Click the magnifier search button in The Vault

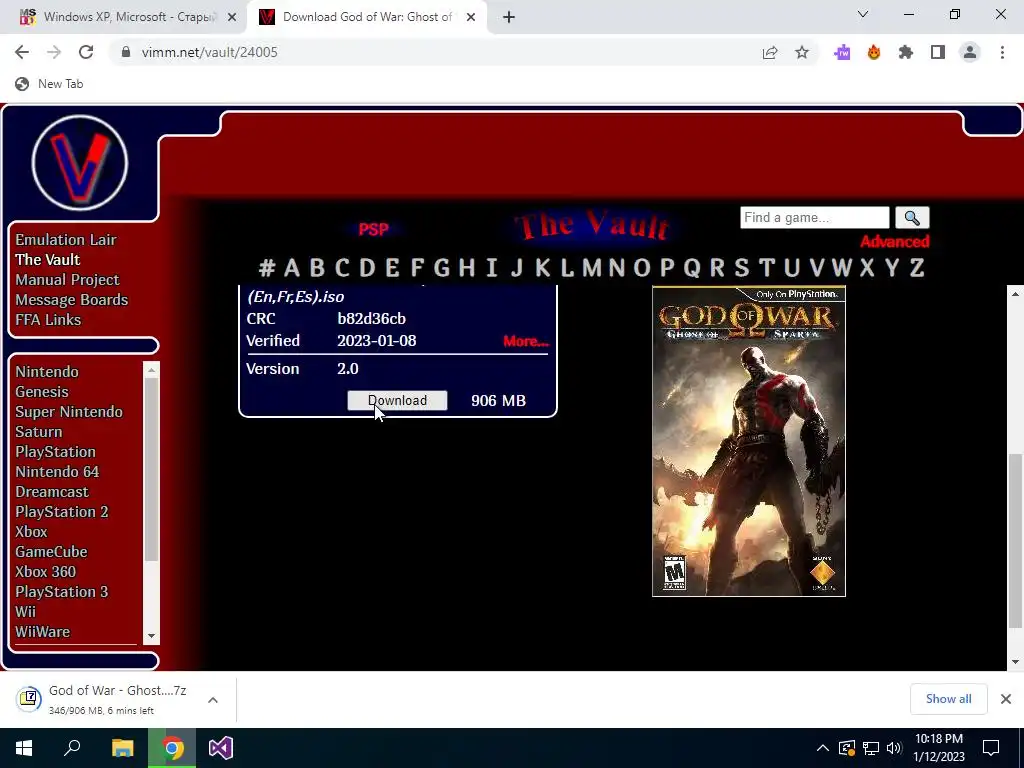[x=912, y=217]
